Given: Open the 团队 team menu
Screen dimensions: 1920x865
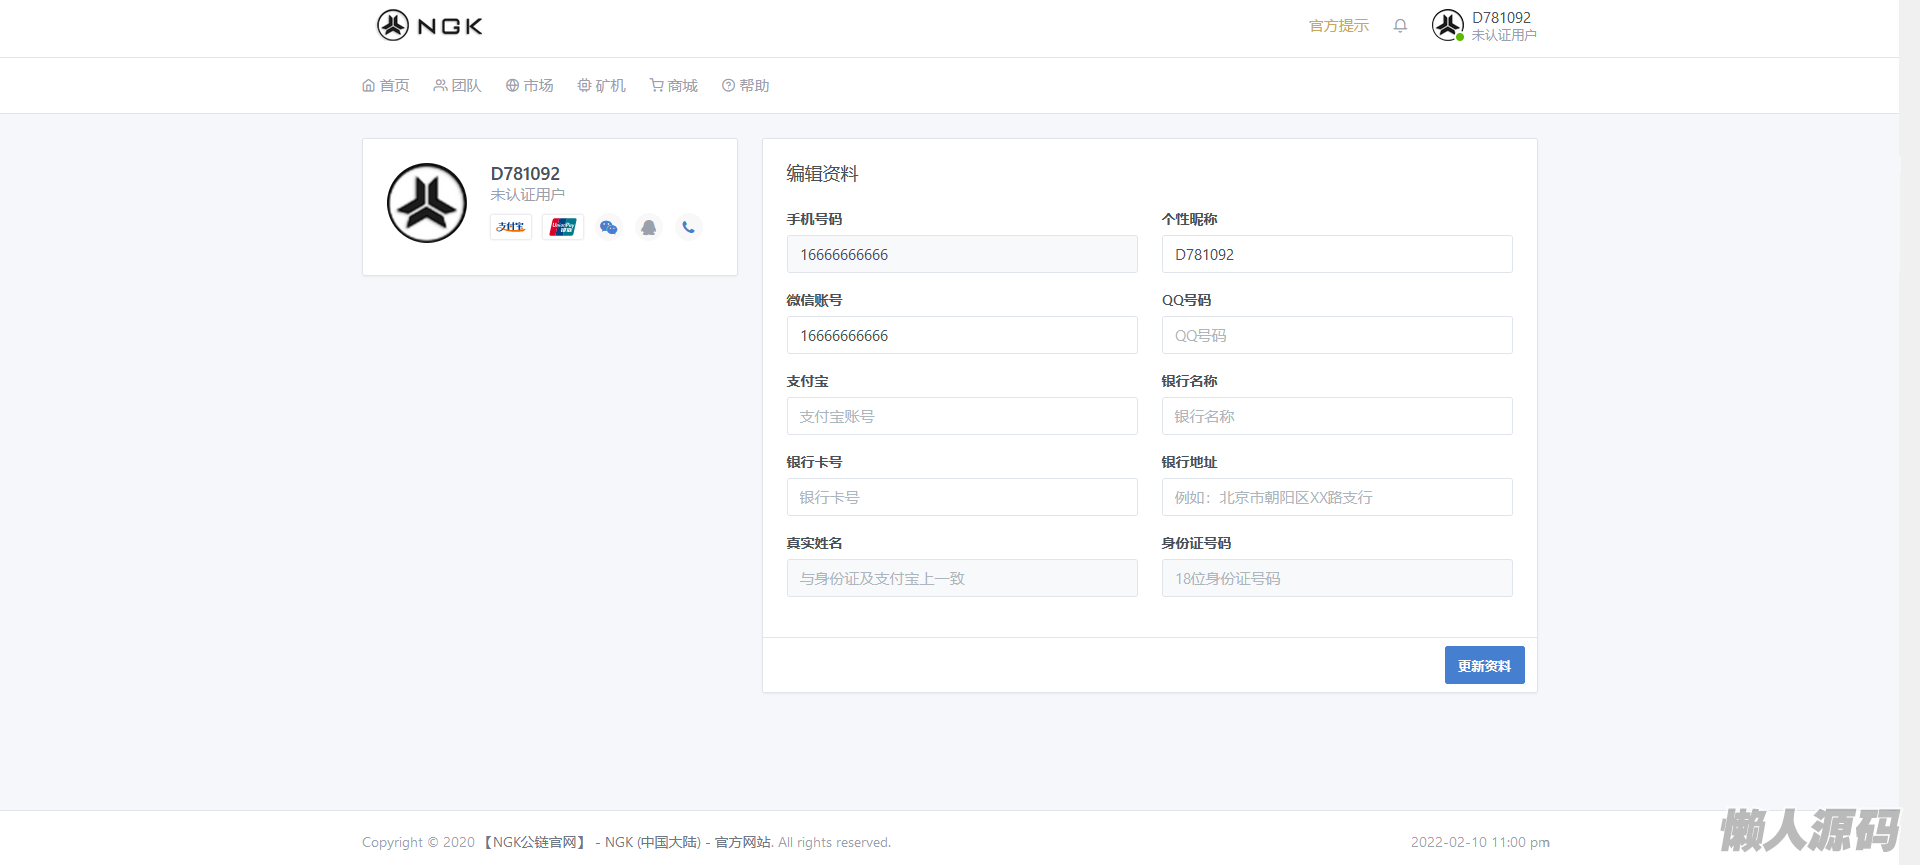Looking at the screenshot, I should coord(458,86).
